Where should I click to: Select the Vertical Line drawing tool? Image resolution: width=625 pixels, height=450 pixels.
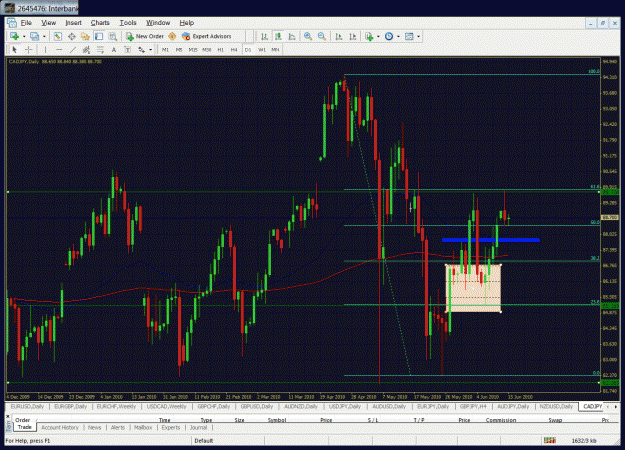45,49
